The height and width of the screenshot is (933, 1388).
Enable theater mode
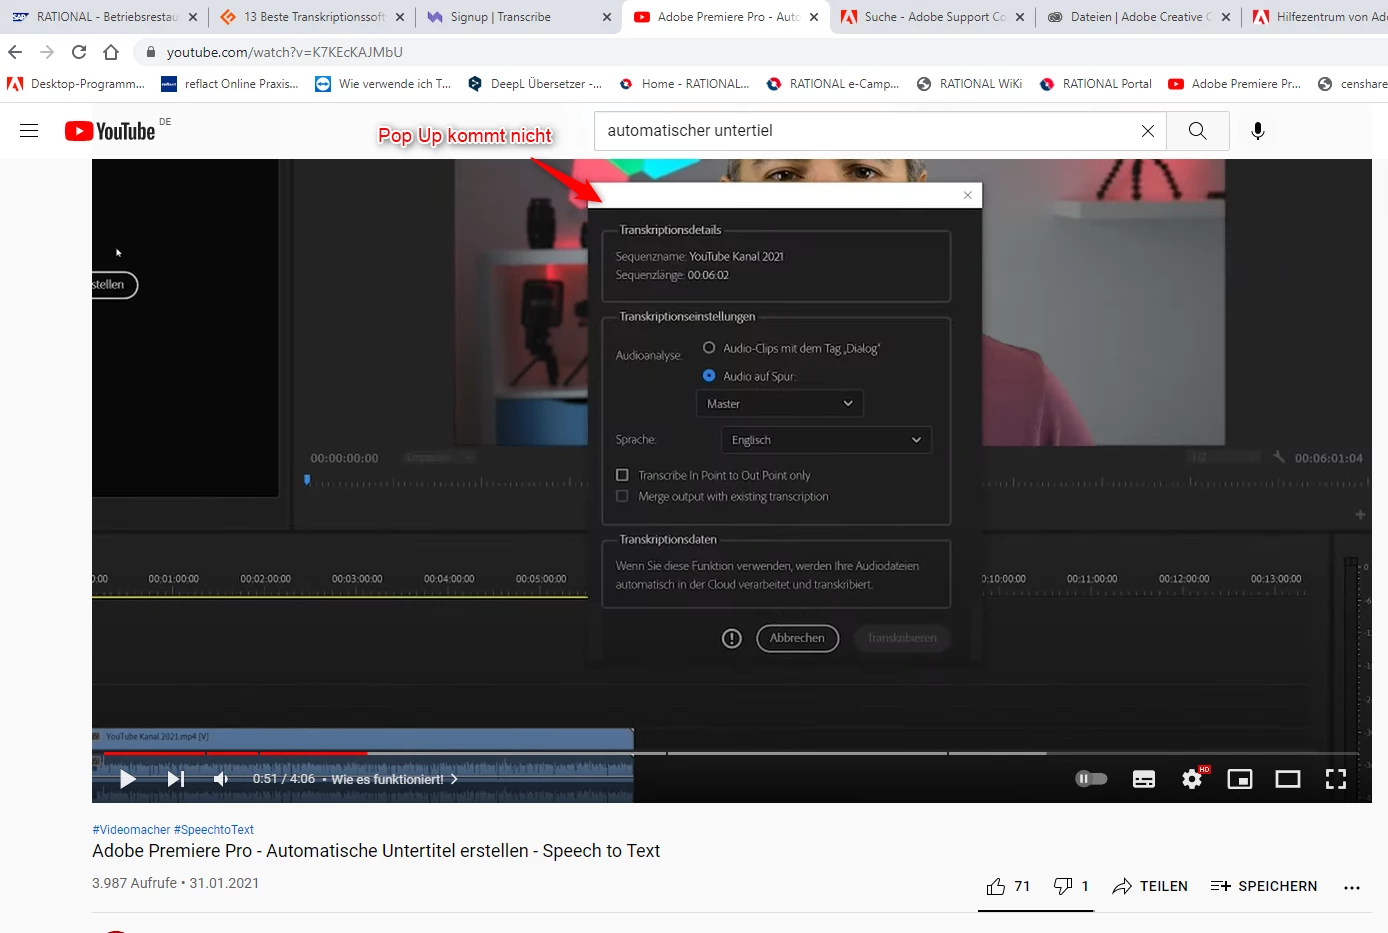1288,779
